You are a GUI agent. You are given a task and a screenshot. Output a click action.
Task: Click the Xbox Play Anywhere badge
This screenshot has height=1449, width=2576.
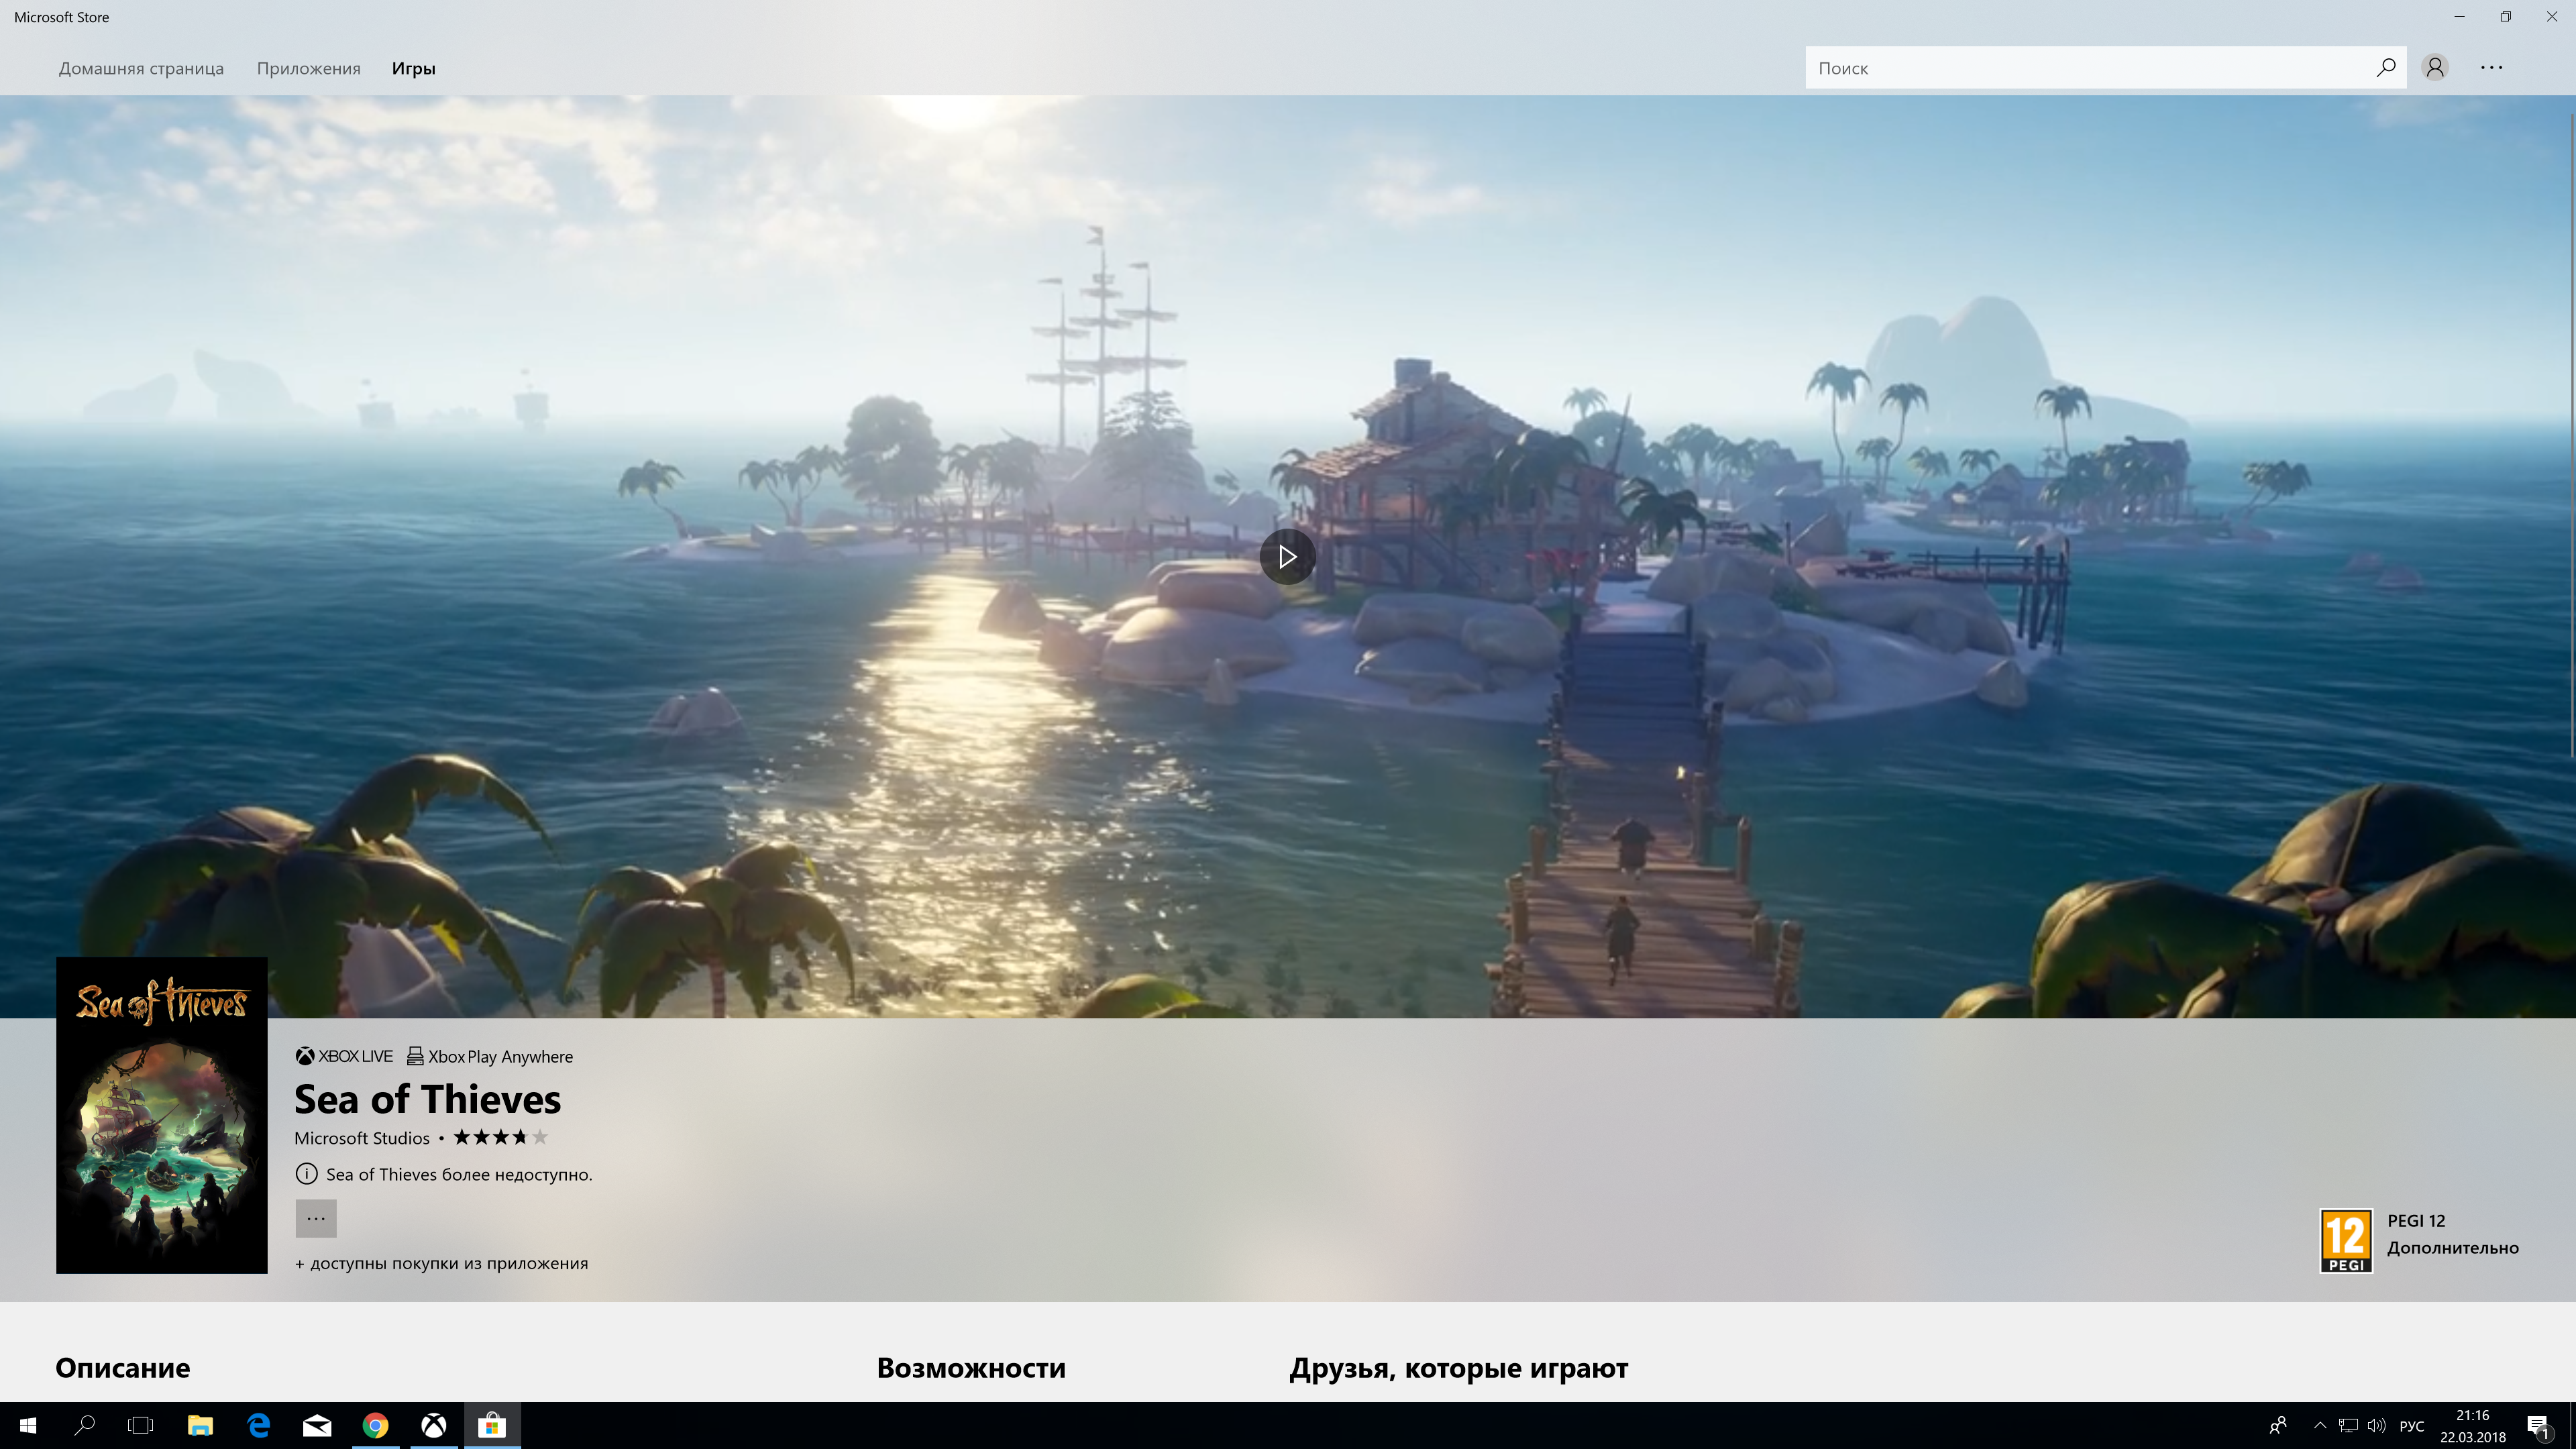click(490, 1056)
